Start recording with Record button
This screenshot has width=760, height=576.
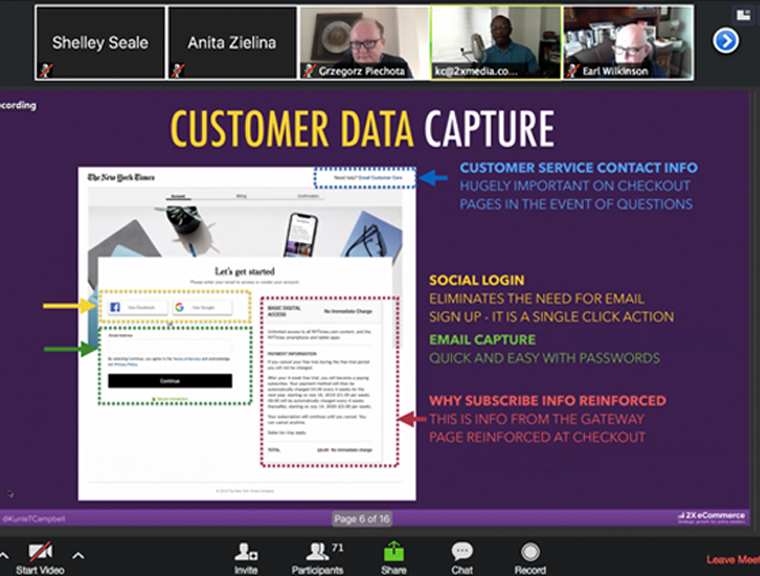[x=530, y=558]
